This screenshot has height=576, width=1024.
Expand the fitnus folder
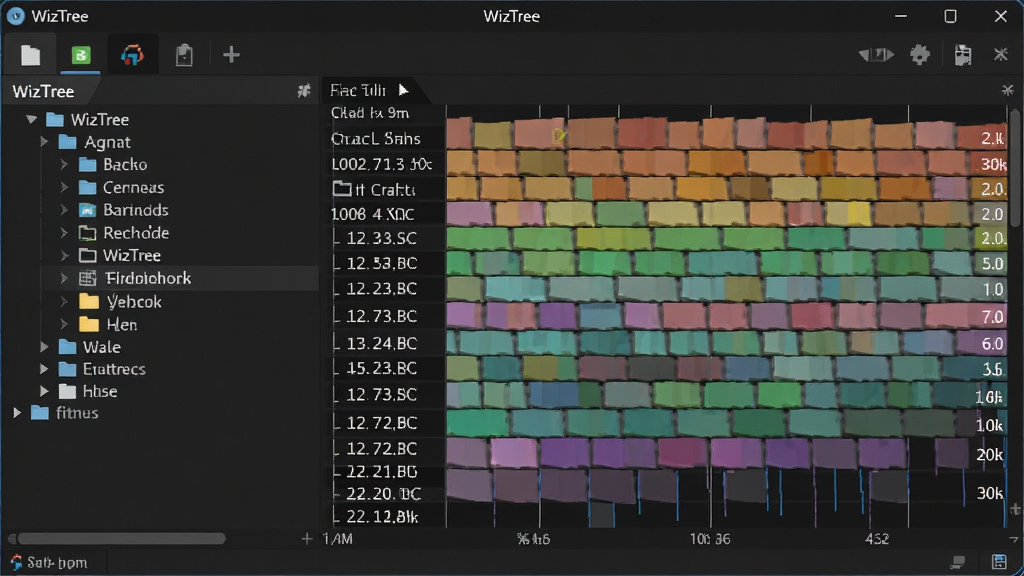click(17, 413)
